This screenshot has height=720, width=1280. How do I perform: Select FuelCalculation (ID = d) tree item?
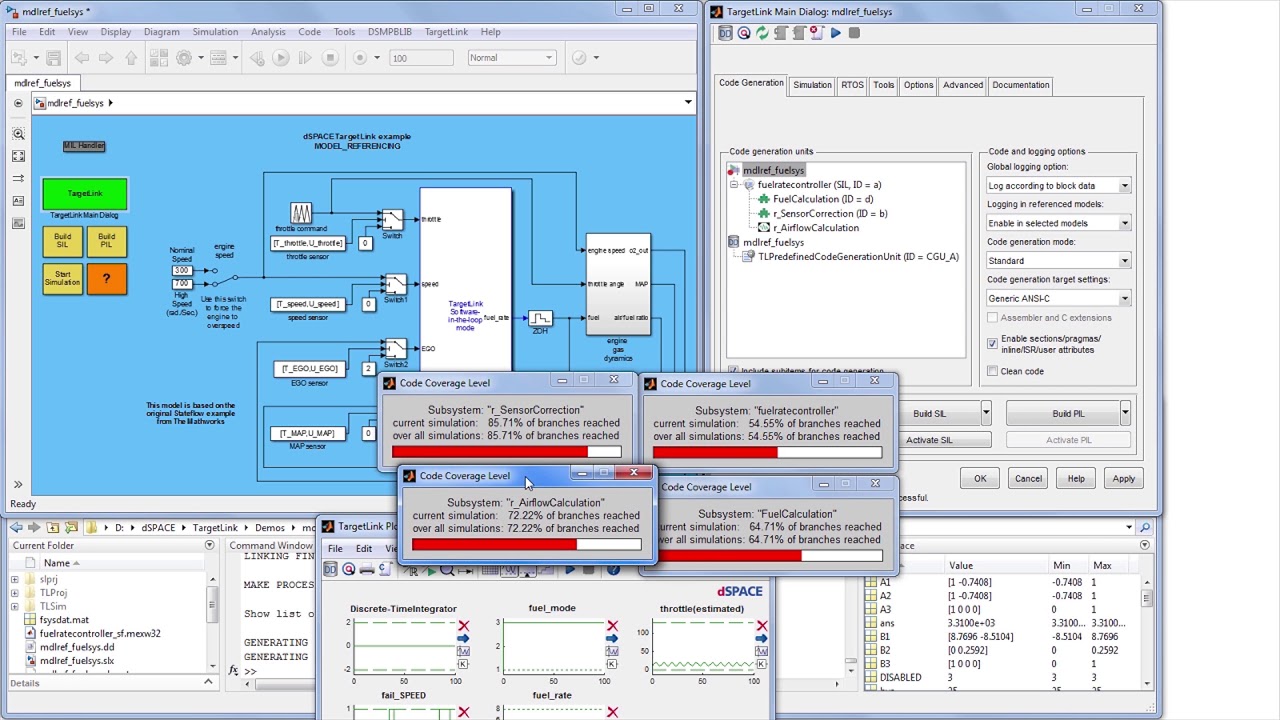823,199
